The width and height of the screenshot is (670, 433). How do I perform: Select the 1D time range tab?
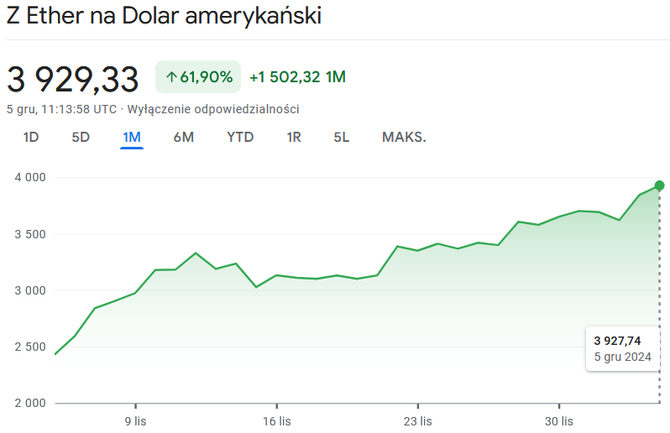[x=31, y=137]
